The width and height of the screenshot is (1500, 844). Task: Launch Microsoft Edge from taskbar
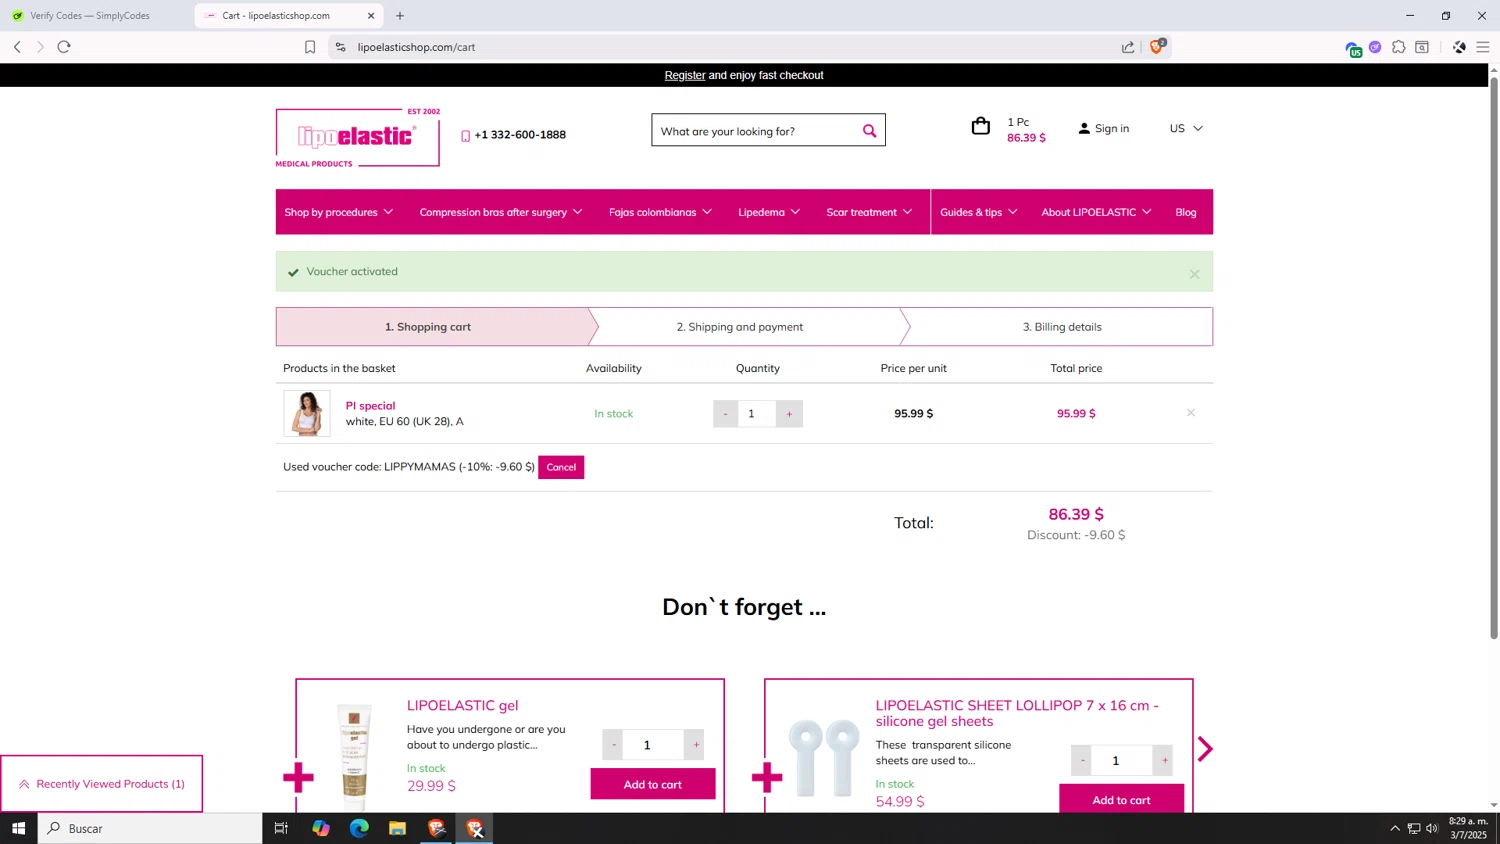click(x=359, y=828)
